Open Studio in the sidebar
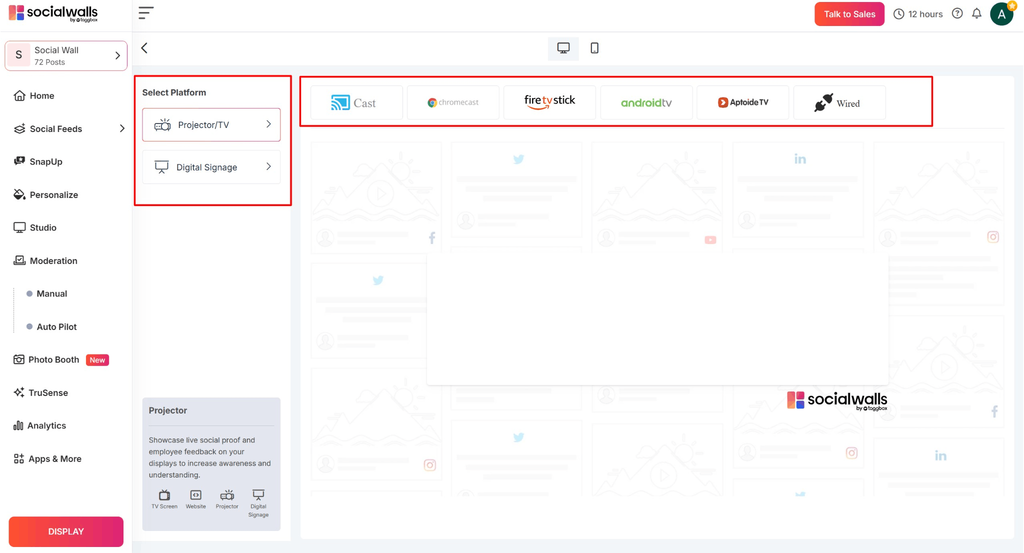Screen dimensions: 1024x553 coord(43,227)
